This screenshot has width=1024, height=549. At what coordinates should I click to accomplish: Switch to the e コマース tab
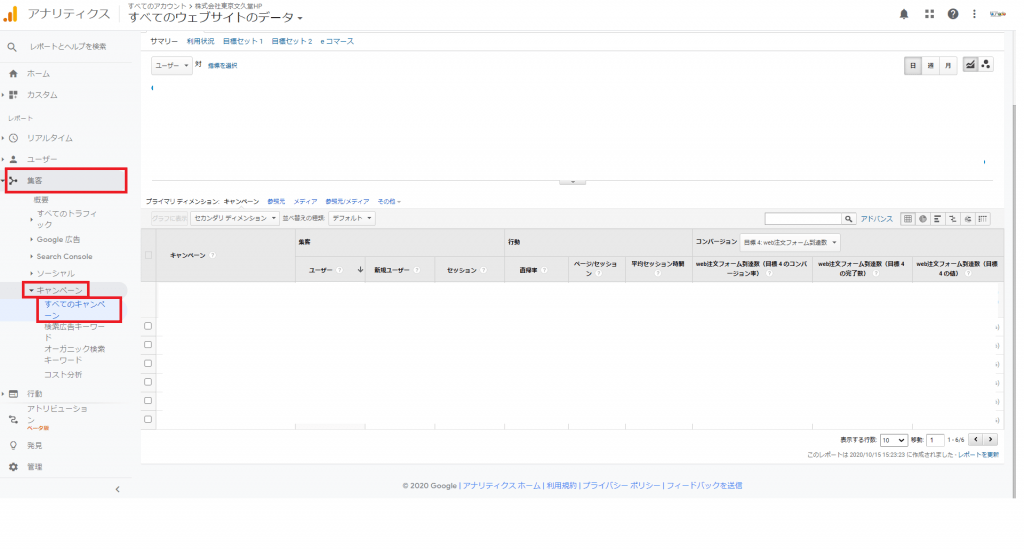click(x=337, y=41)
